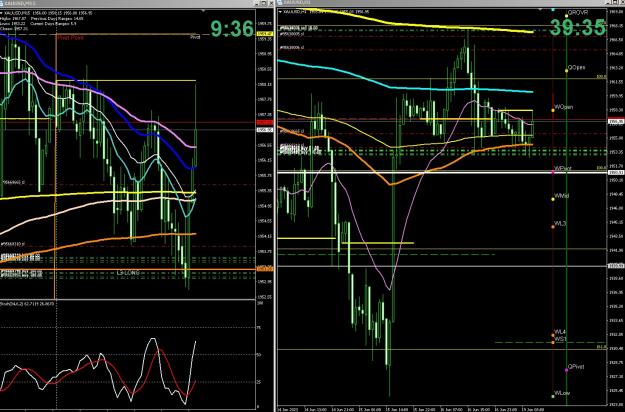This screenshot has height=412, width=625.
Task: Click the WLow green dot marker
Action: click(553, 396)
